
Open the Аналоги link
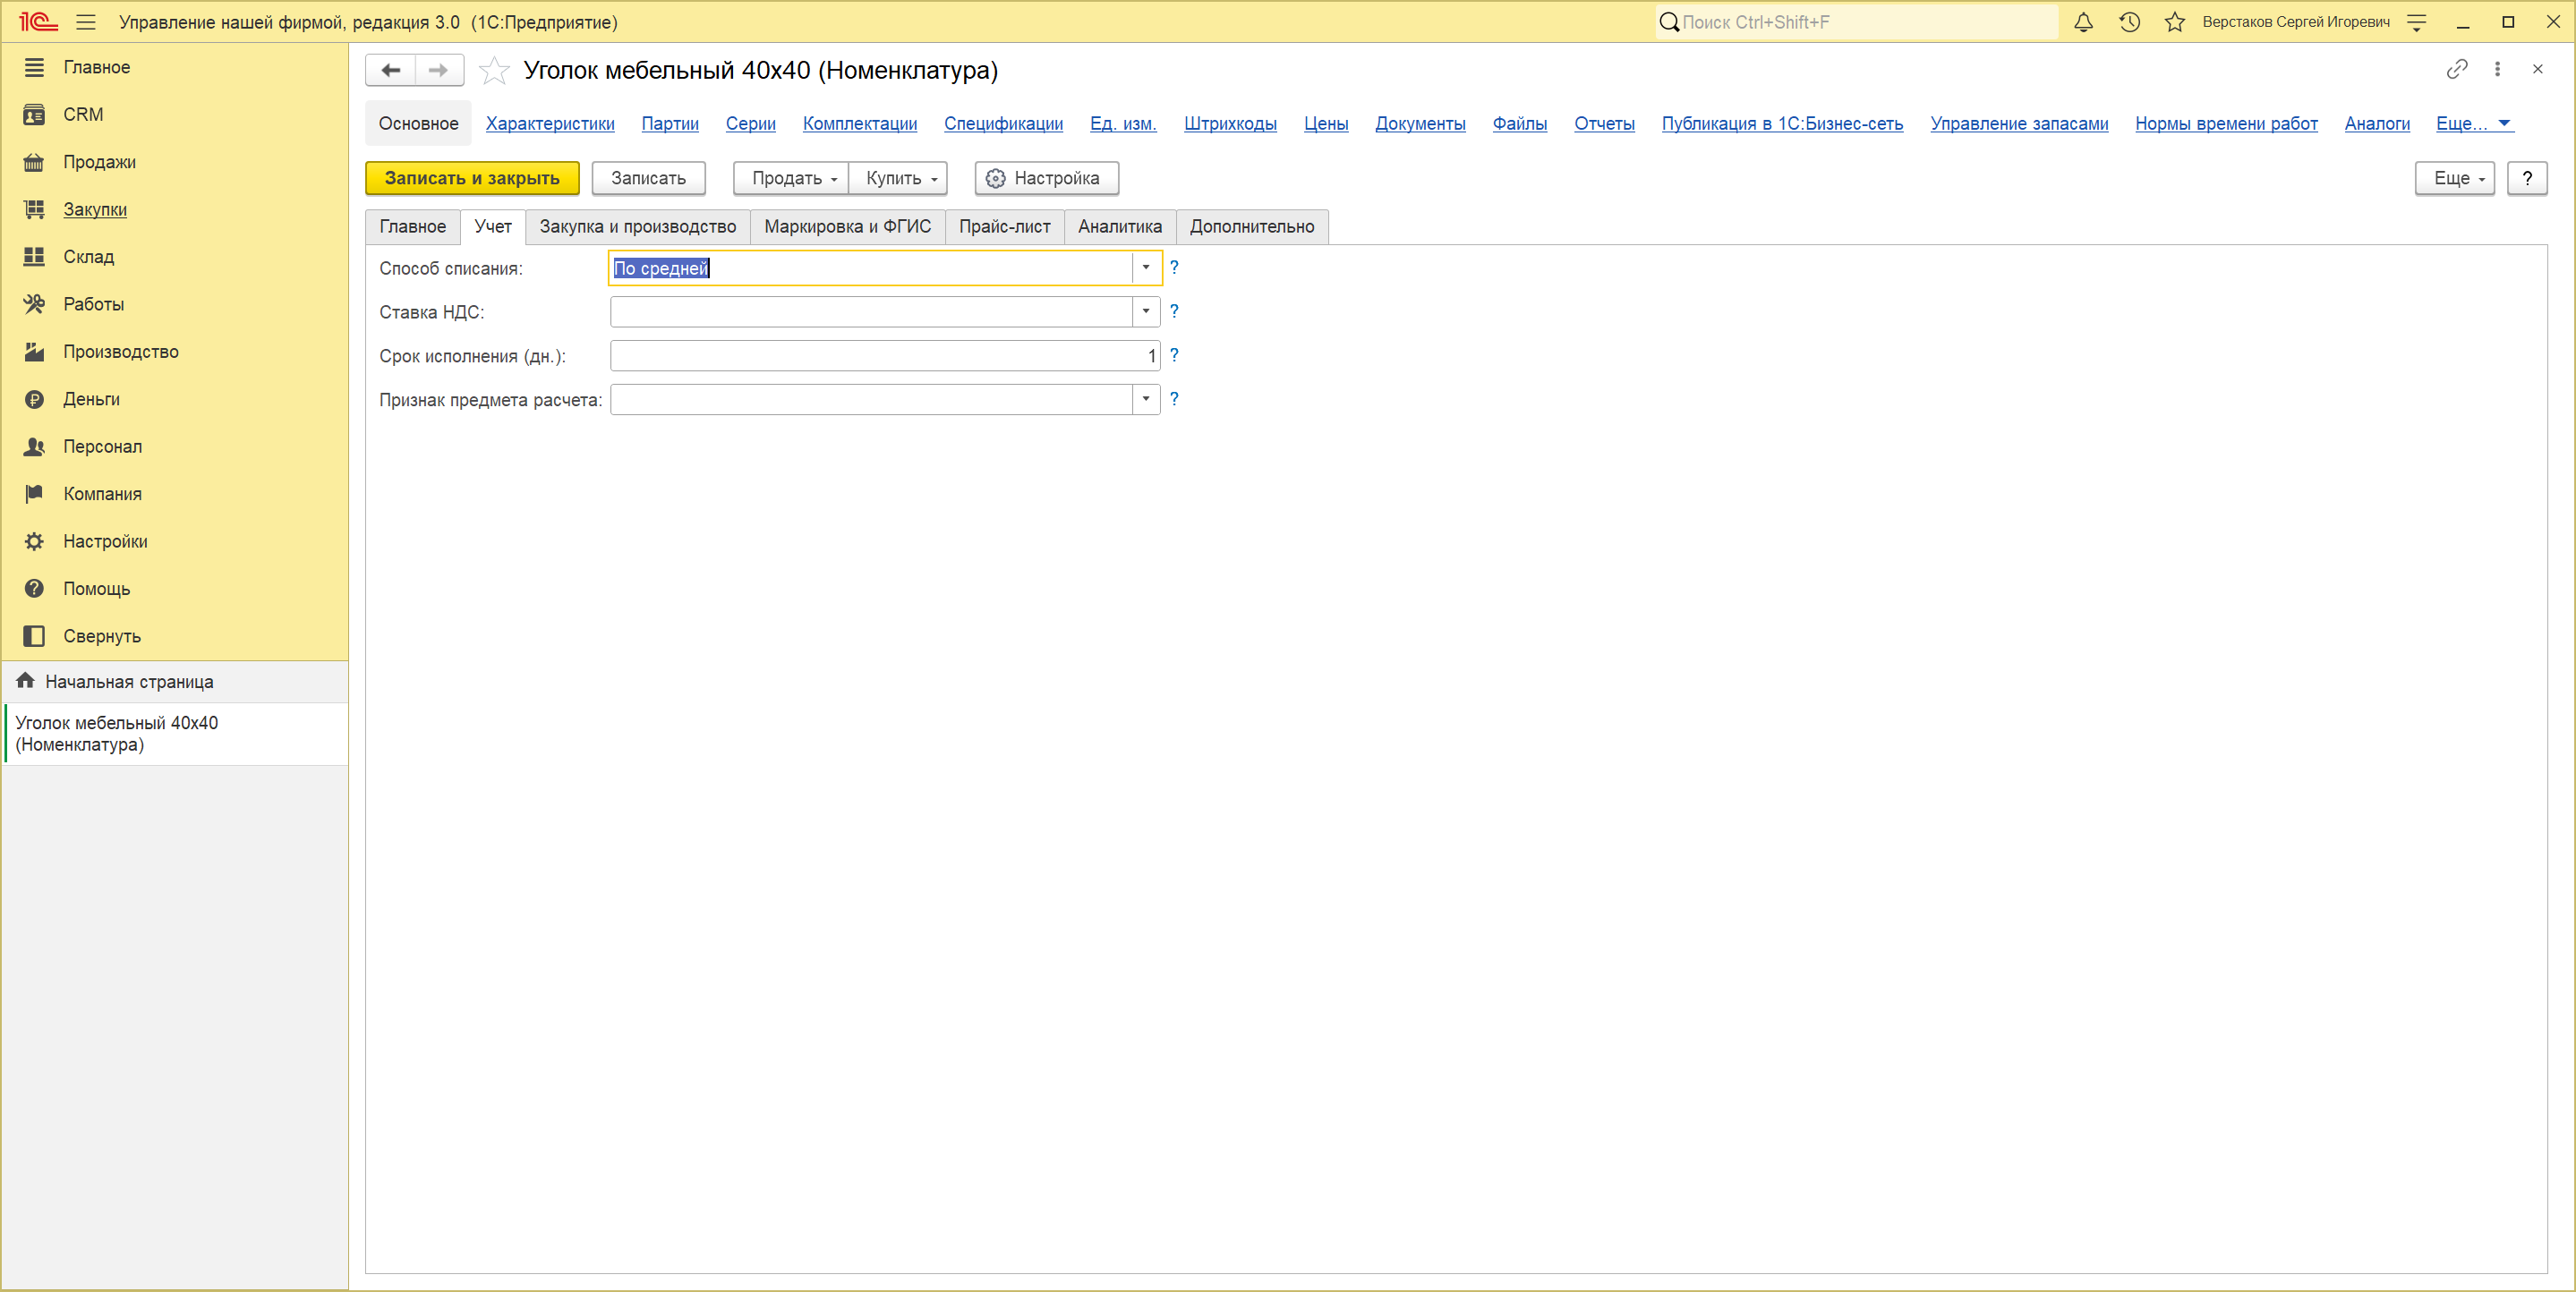[2377, 124]
